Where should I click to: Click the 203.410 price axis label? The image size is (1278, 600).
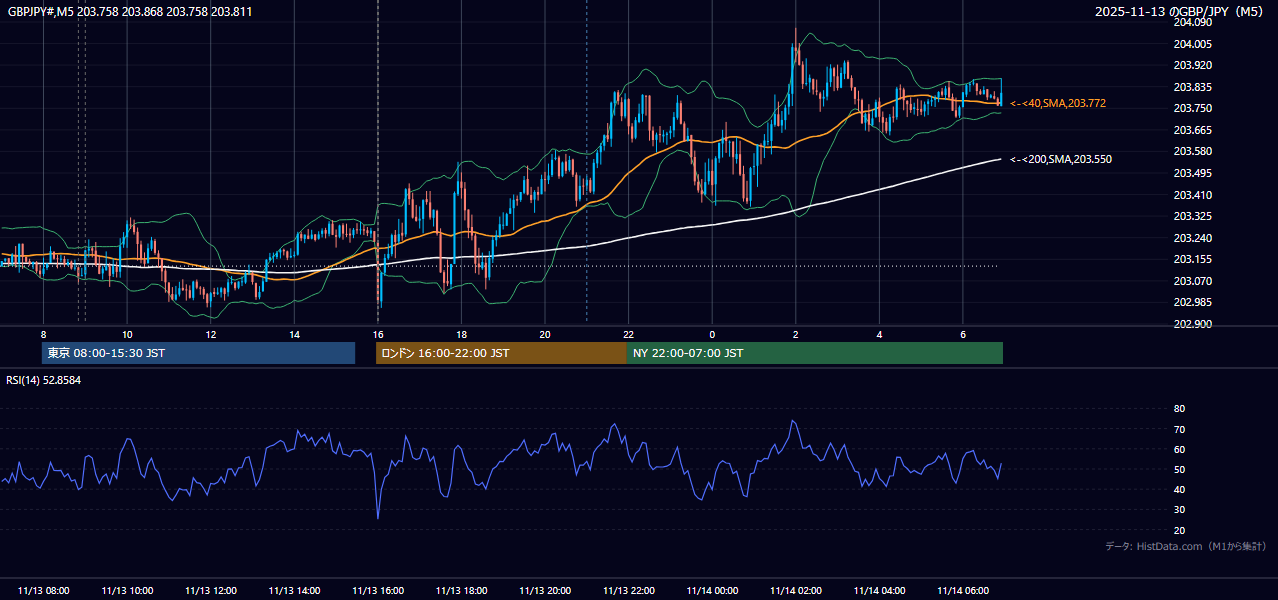coord(1192,195)
